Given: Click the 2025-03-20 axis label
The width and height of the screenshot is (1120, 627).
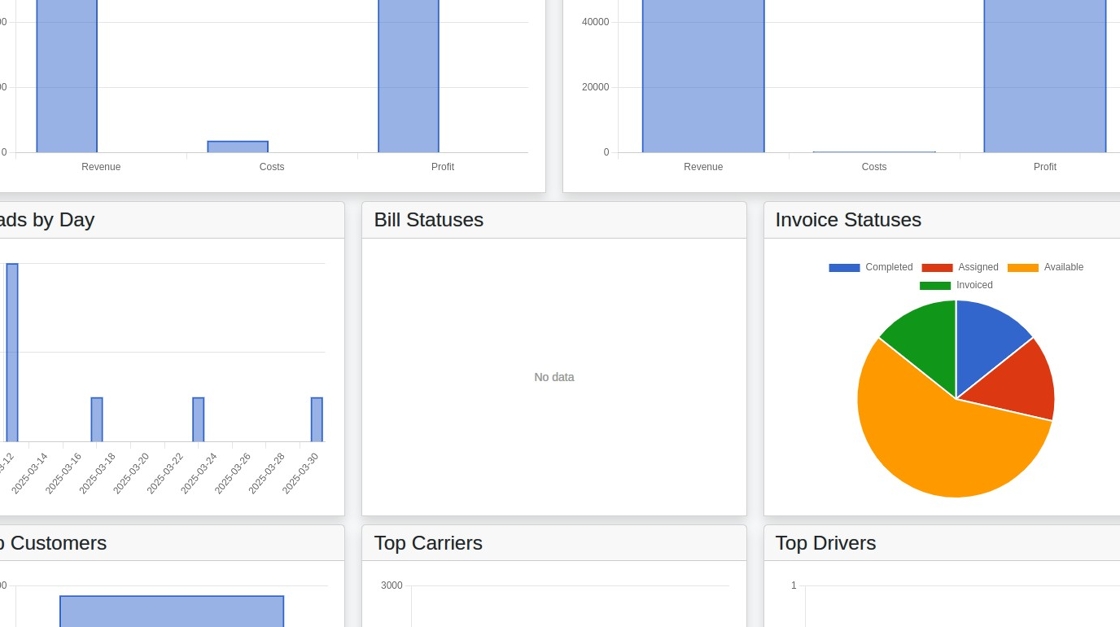Looking at the screenshot, I should (x=131, y=473).
